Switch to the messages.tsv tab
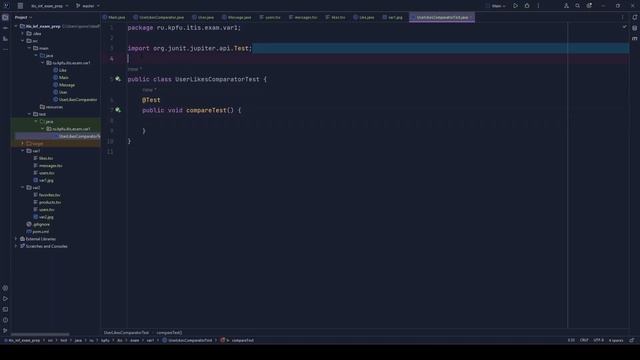Viewport: 640px width, 360px height. point(303,17)
